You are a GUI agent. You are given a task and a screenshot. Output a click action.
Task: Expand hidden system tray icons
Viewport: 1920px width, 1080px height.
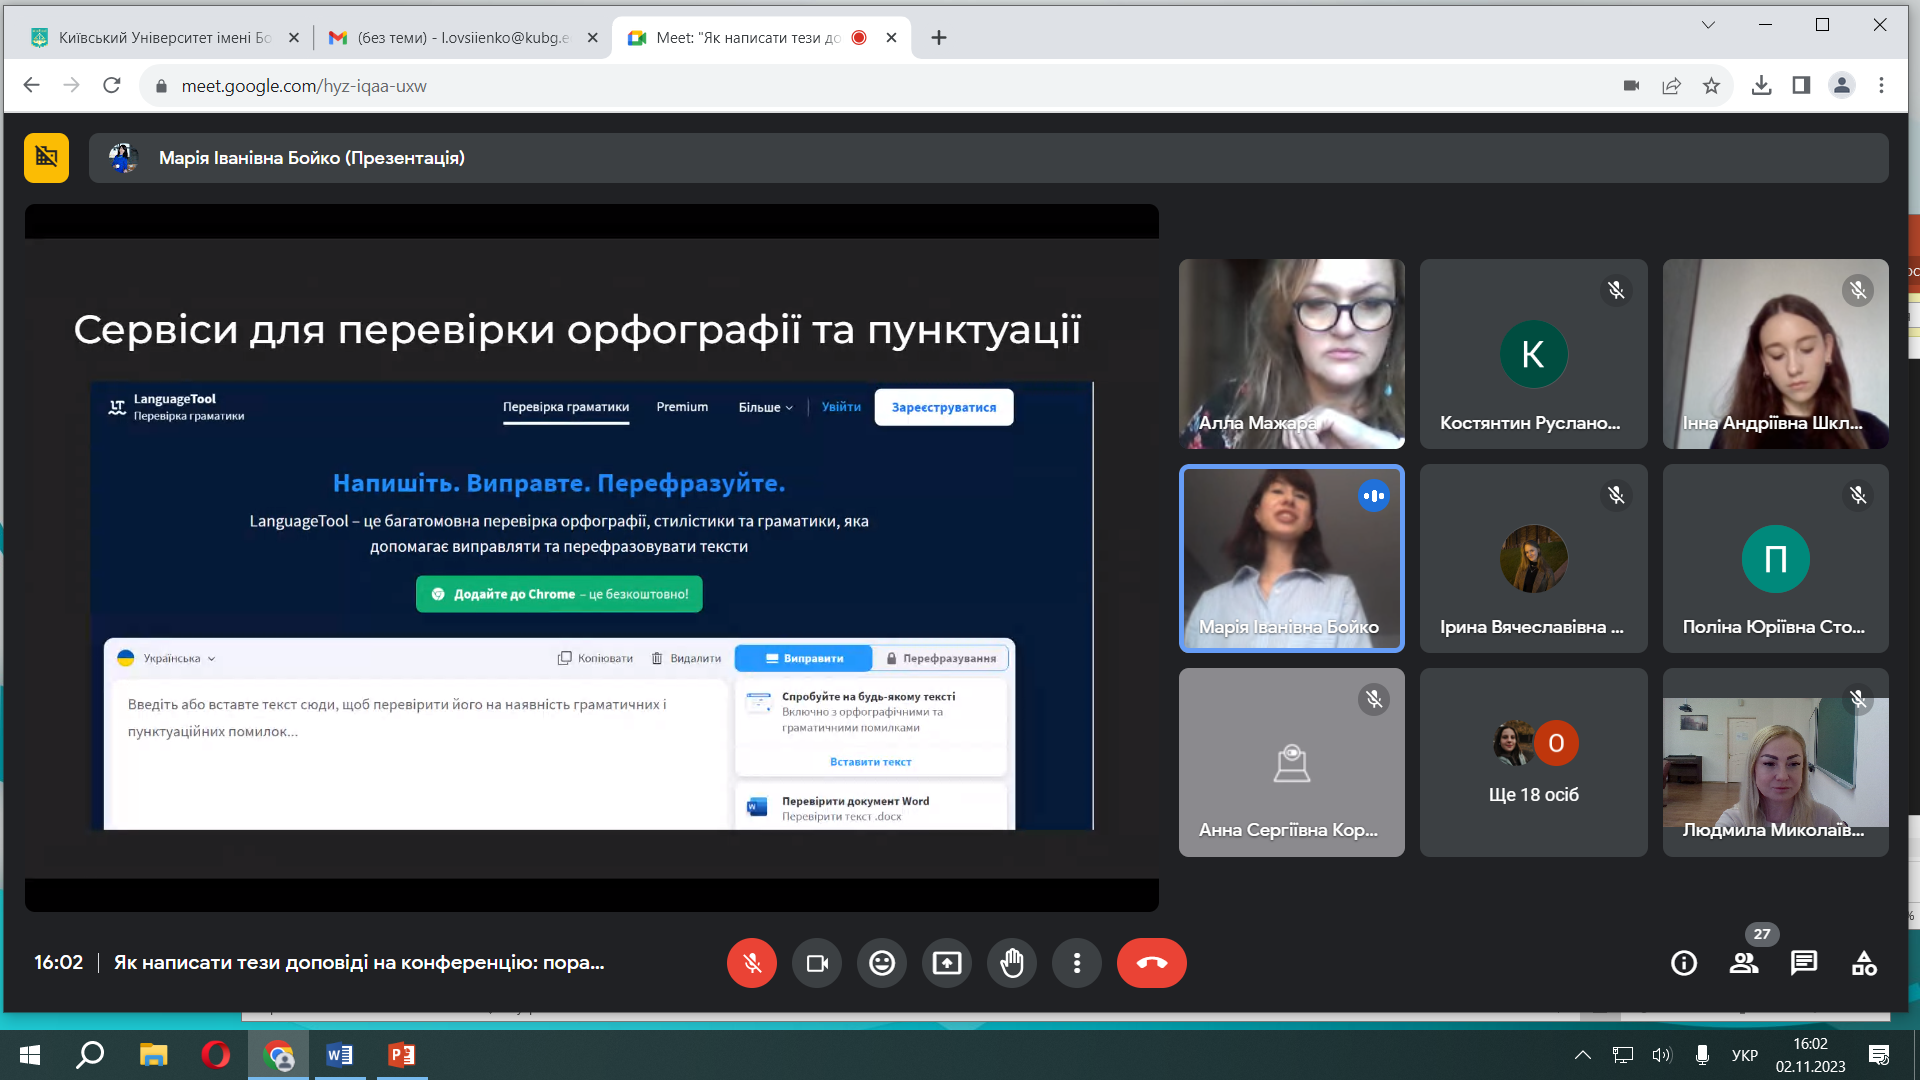[x=1582, y=1055]
